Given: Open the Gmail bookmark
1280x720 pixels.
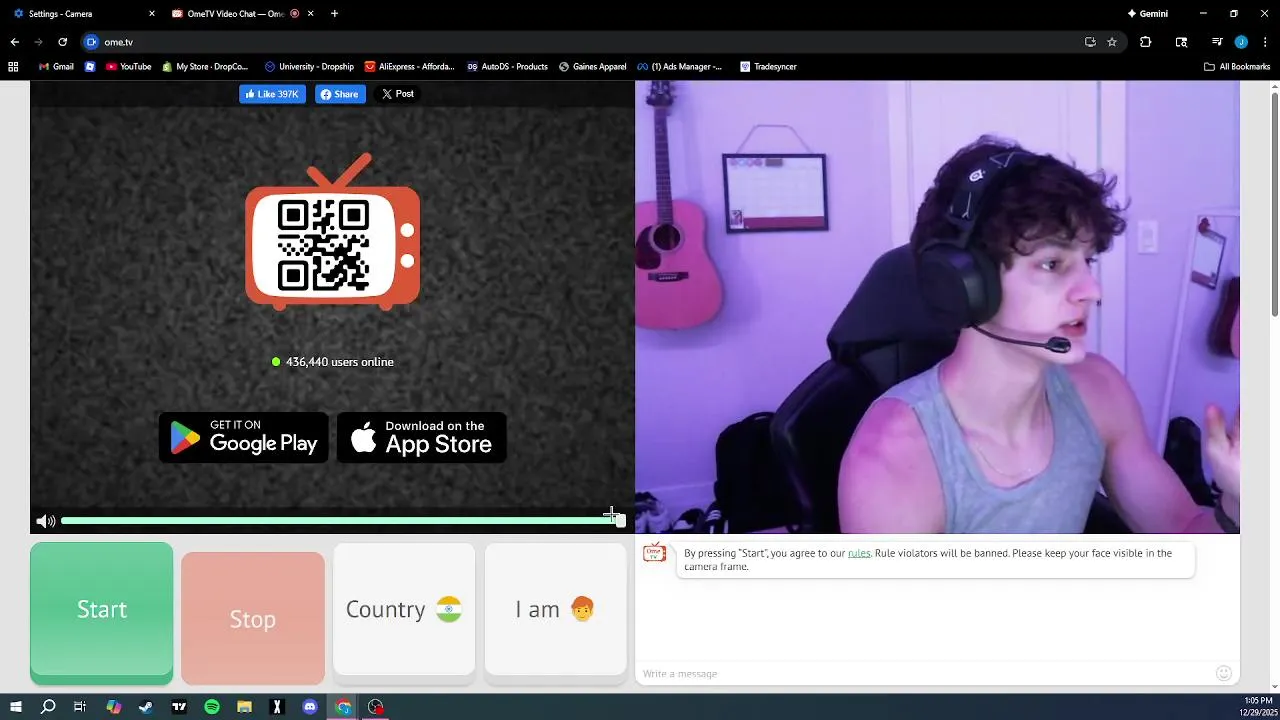Looking at the screenshot, I should [x=56, y=67].
